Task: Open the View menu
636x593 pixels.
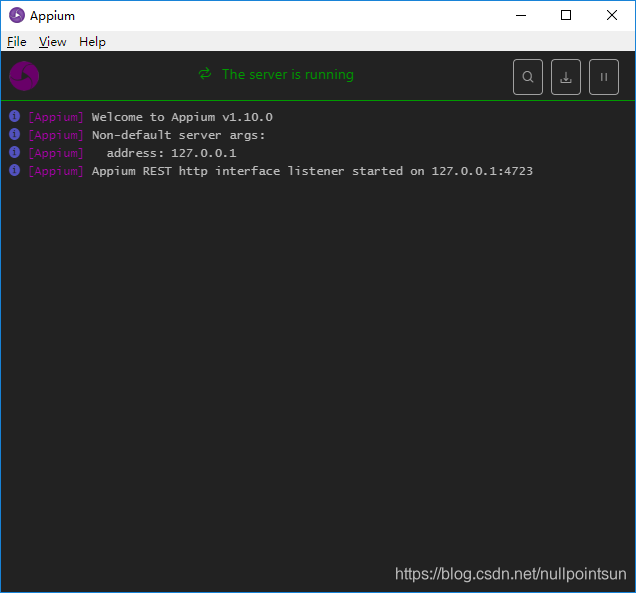Action: [x=52, y=42]
